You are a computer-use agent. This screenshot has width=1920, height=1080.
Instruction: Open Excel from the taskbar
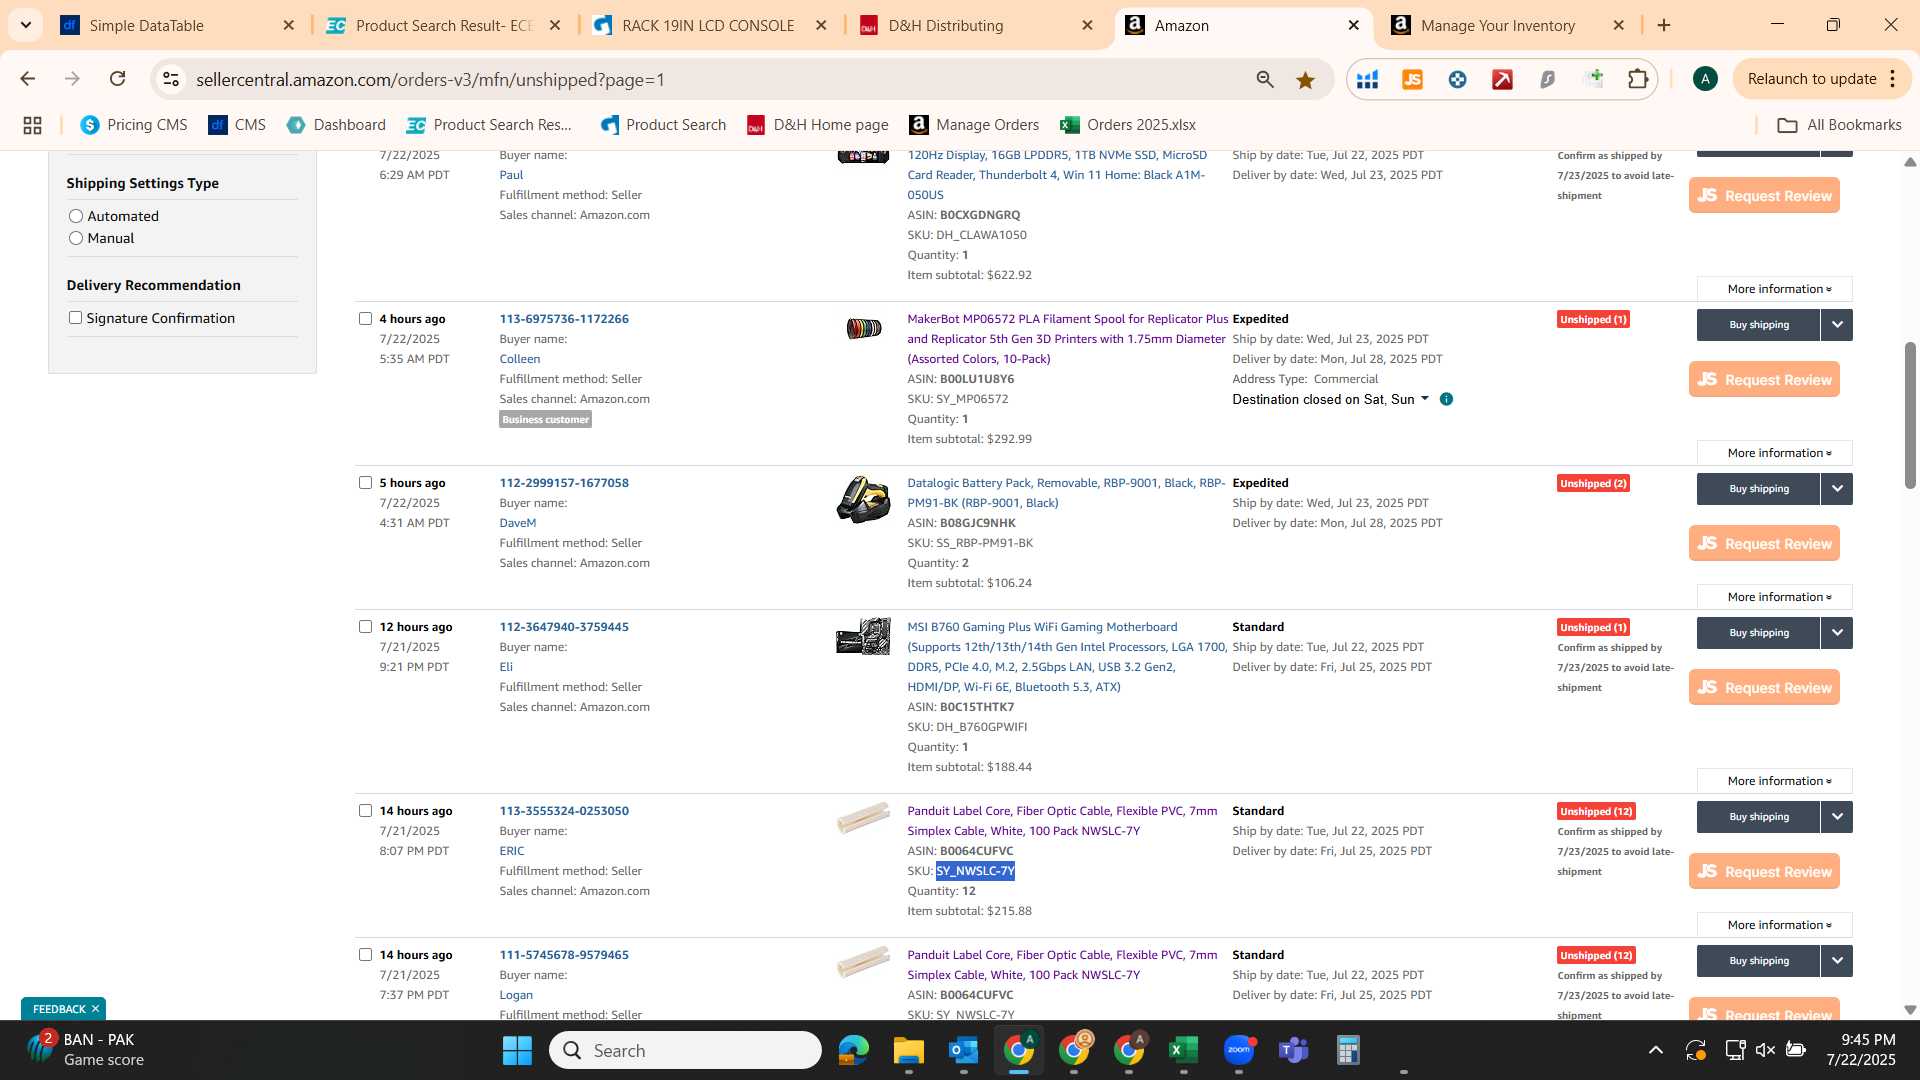tap(1183, 1050)
